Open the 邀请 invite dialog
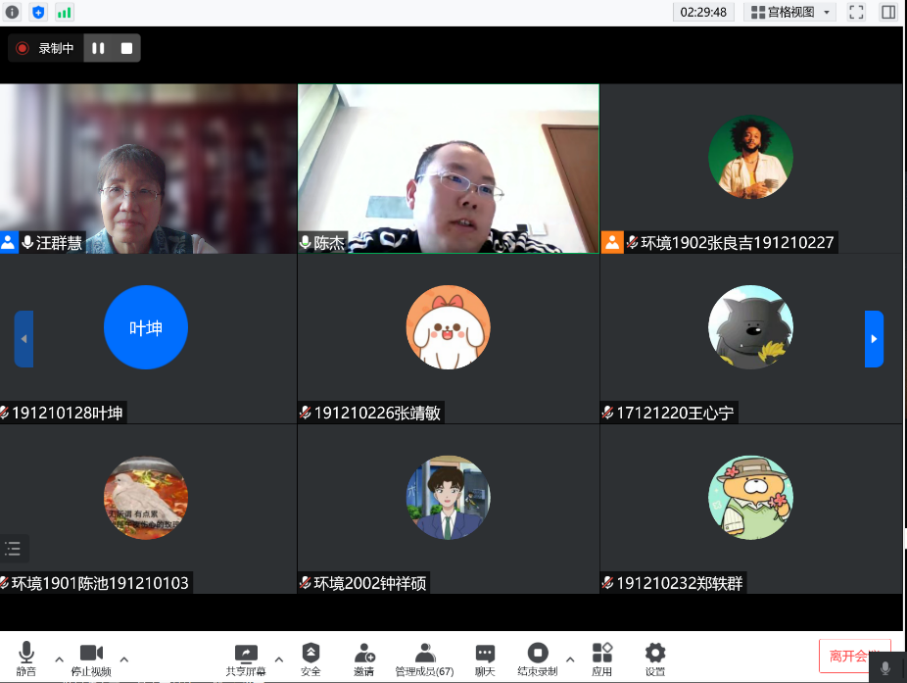Image resolution: width=907 pixels, height=683 pixels. [x=364, y=658]
